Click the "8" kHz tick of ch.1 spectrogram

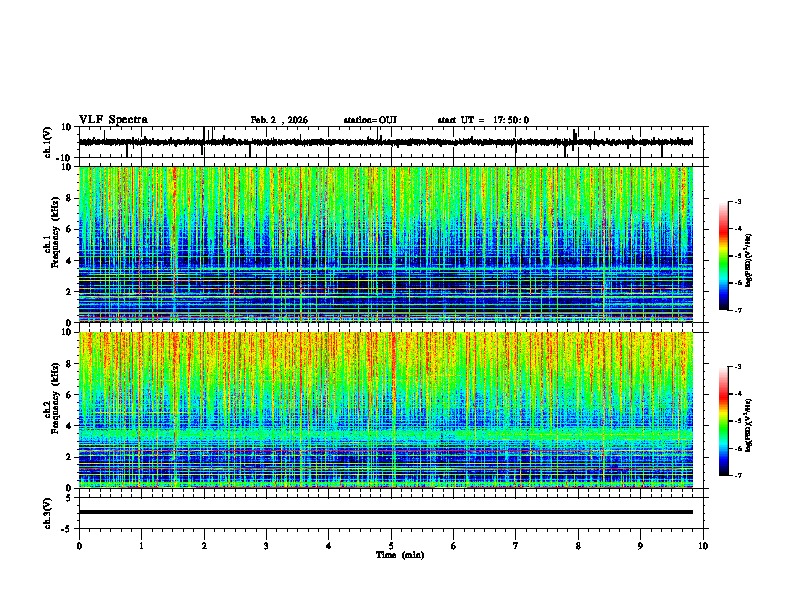tap(69, 198)
